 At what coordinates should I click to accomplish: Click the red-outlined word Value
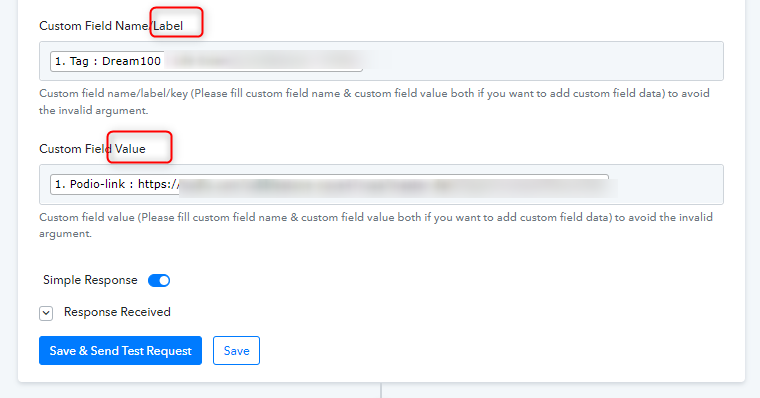coord(130,149)
